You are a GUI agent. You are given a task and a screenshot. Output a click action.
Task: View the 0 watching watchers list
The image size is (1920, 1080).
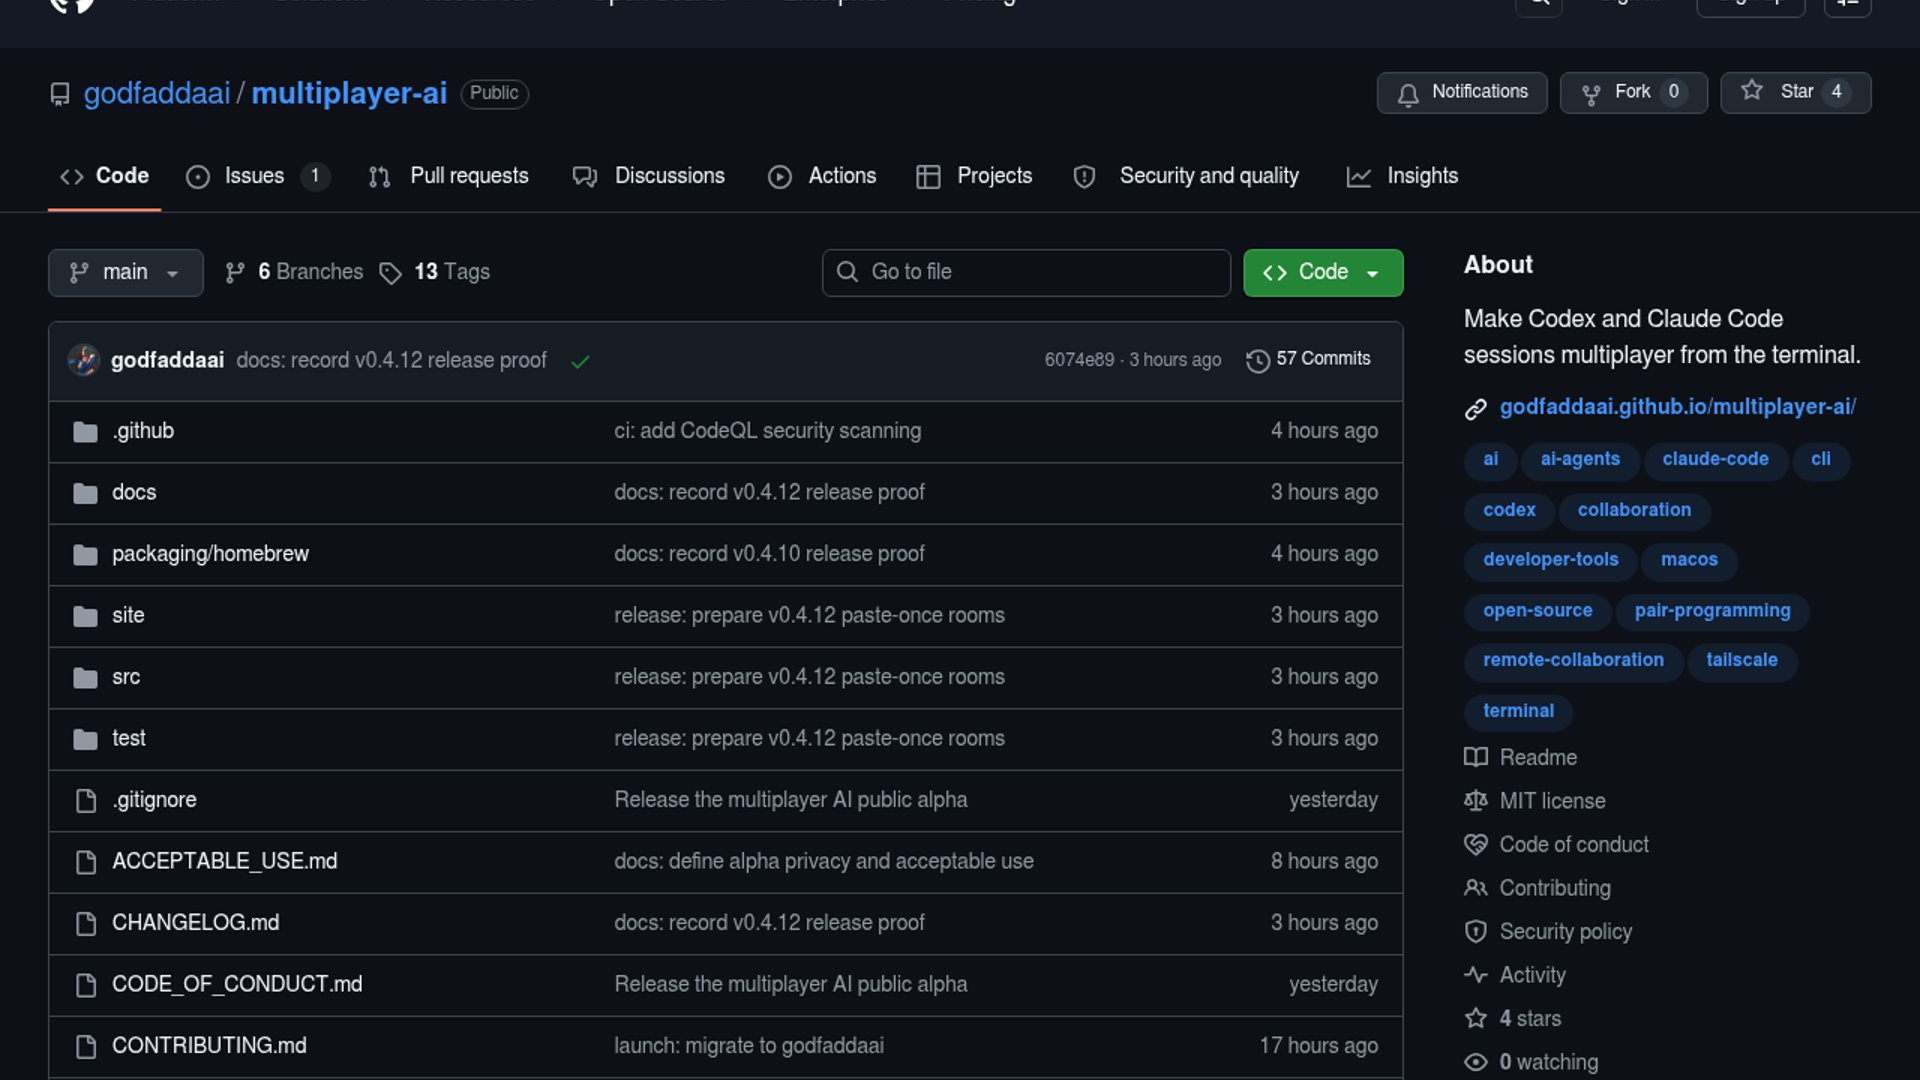point(1531,1062)
